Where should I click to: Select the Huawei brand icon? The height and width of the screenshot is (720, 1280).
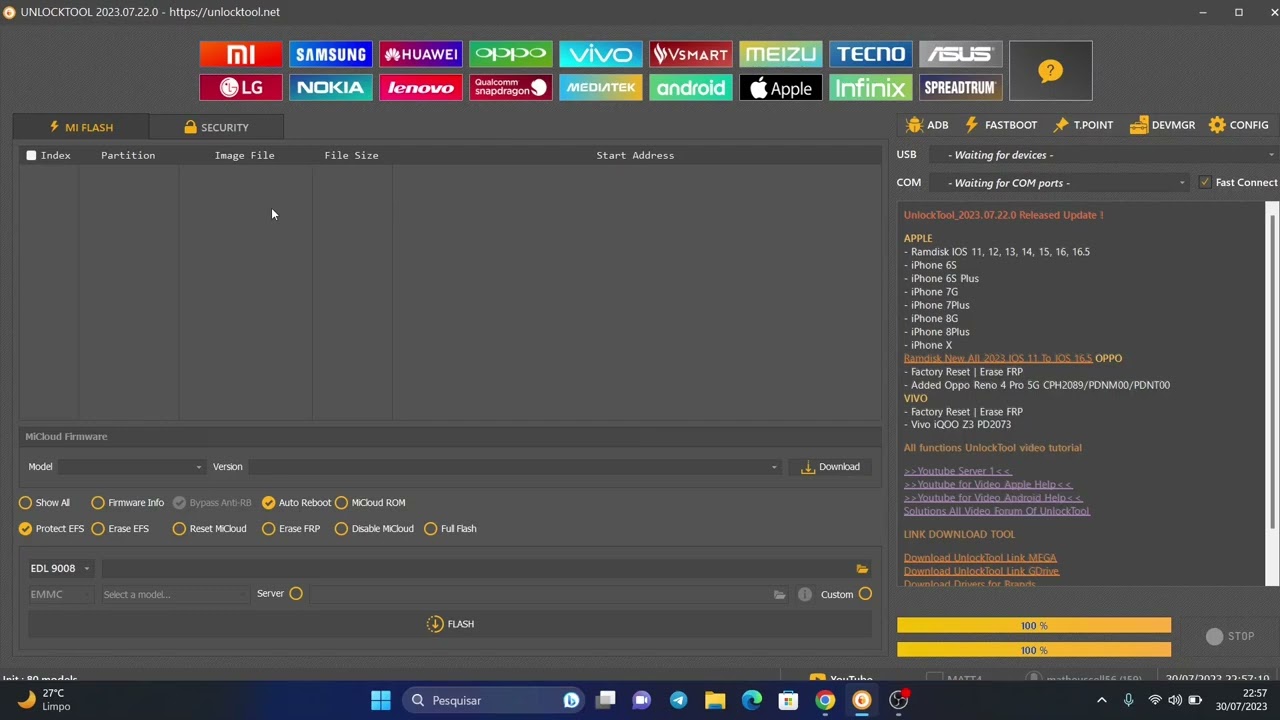point(421,54)
